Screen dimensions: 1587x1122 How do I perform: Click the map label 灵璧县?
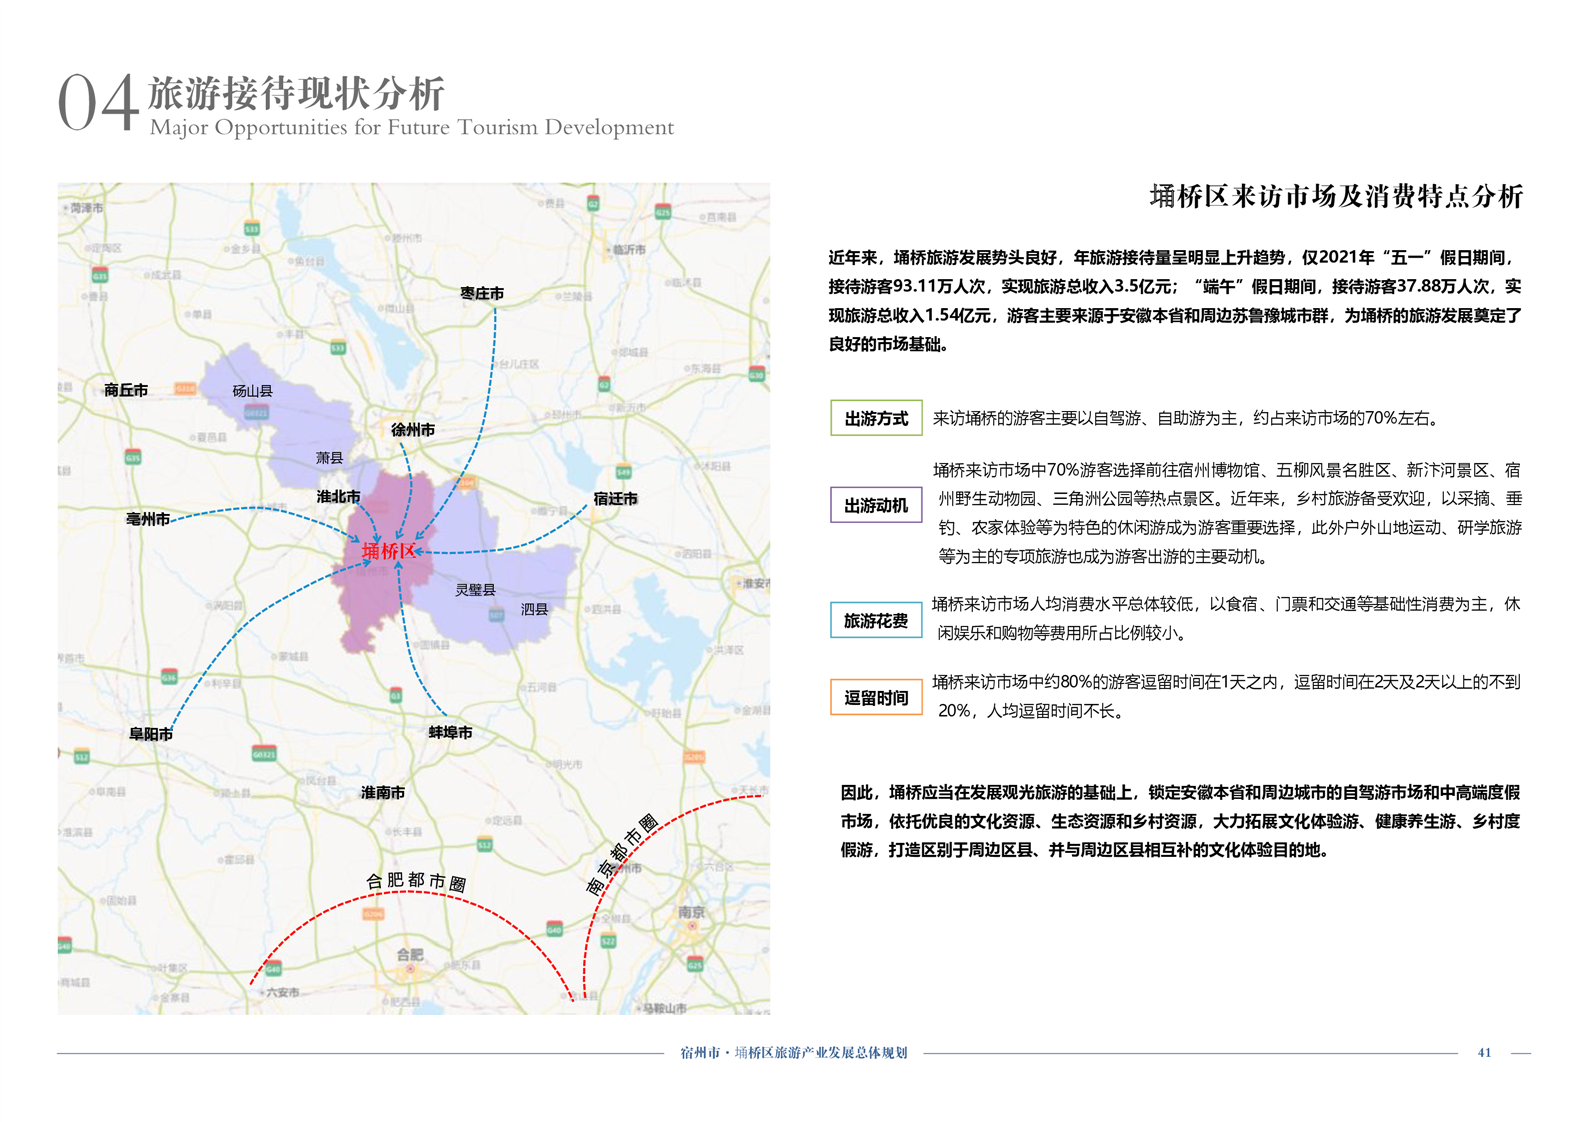[x=476, y=590]
